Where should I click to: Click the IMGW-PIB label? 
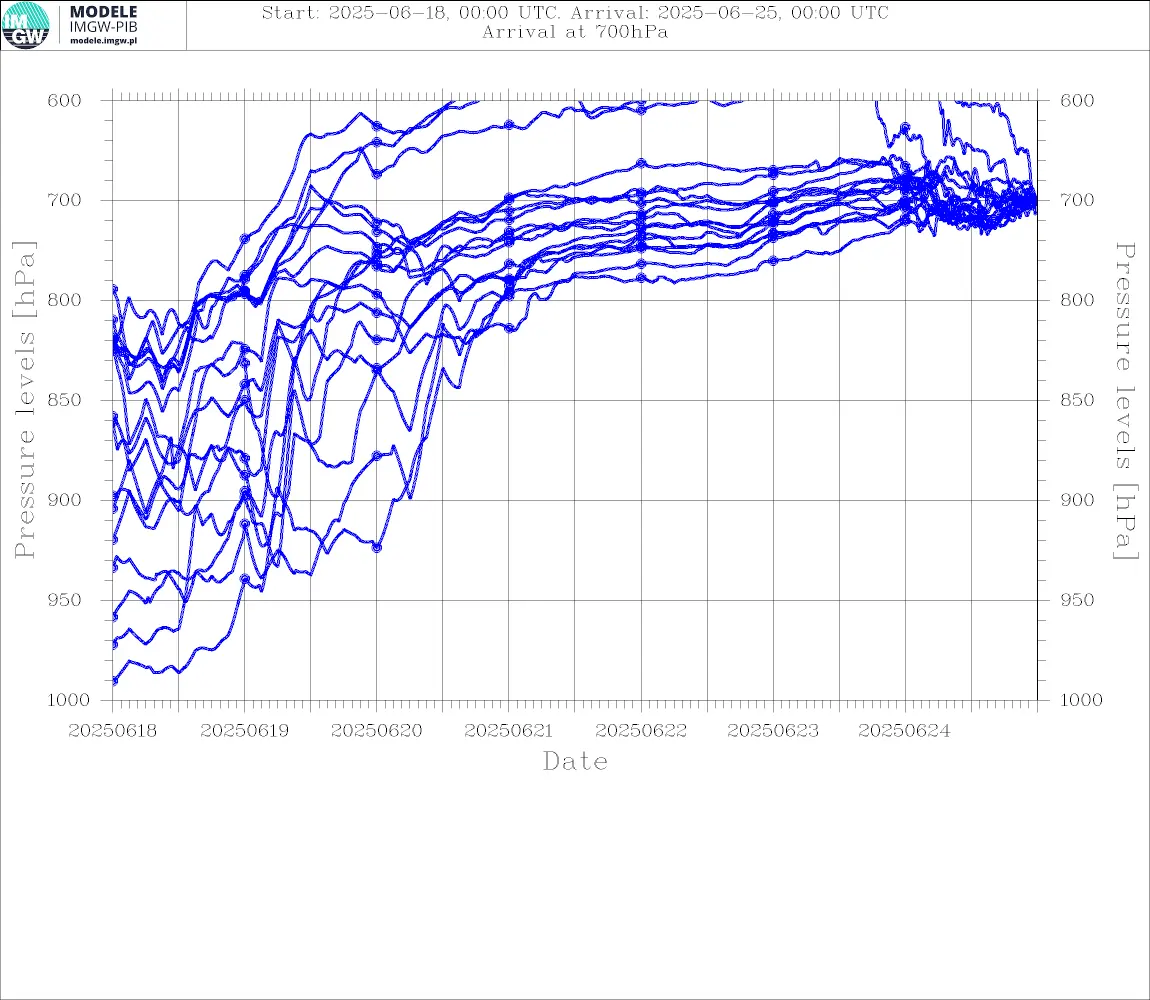[103, 27]
